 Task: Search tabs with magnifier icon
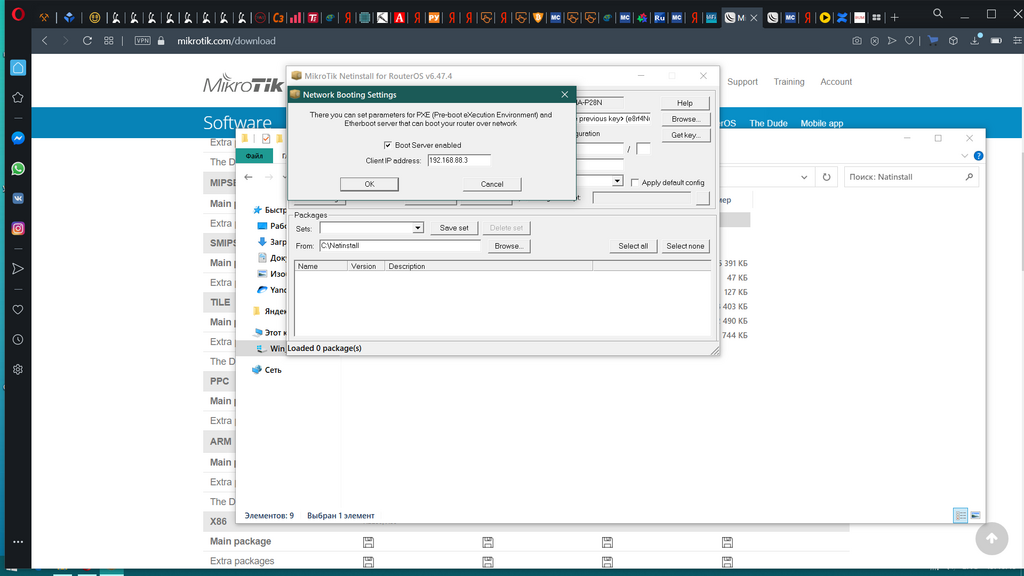tap(938, 14)
